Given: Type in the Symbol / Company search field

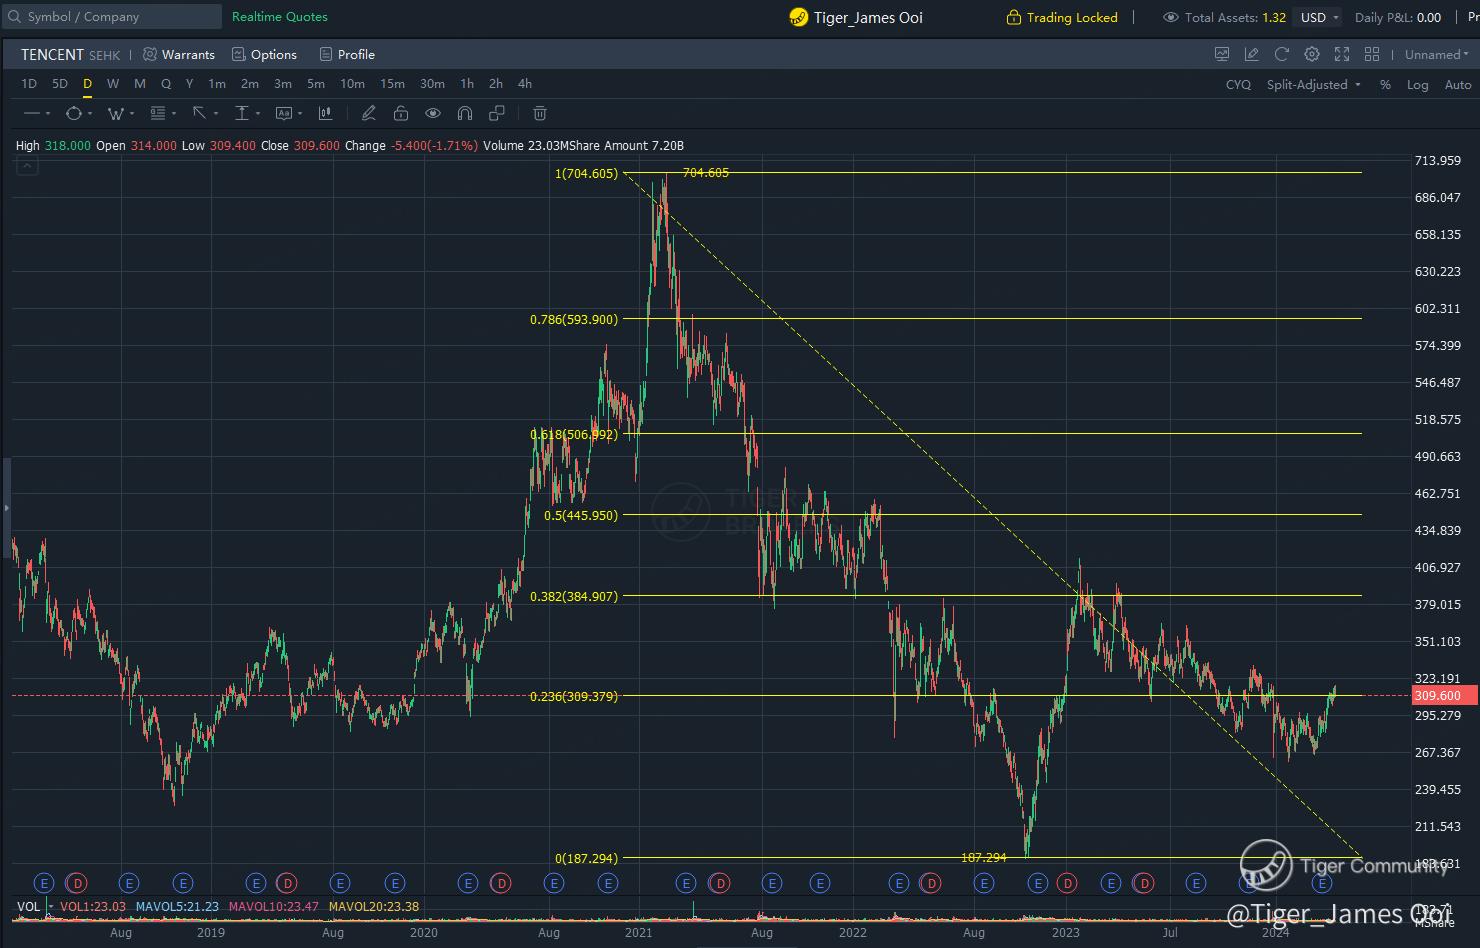Looking at the screenshot, I should coord(115,17).
